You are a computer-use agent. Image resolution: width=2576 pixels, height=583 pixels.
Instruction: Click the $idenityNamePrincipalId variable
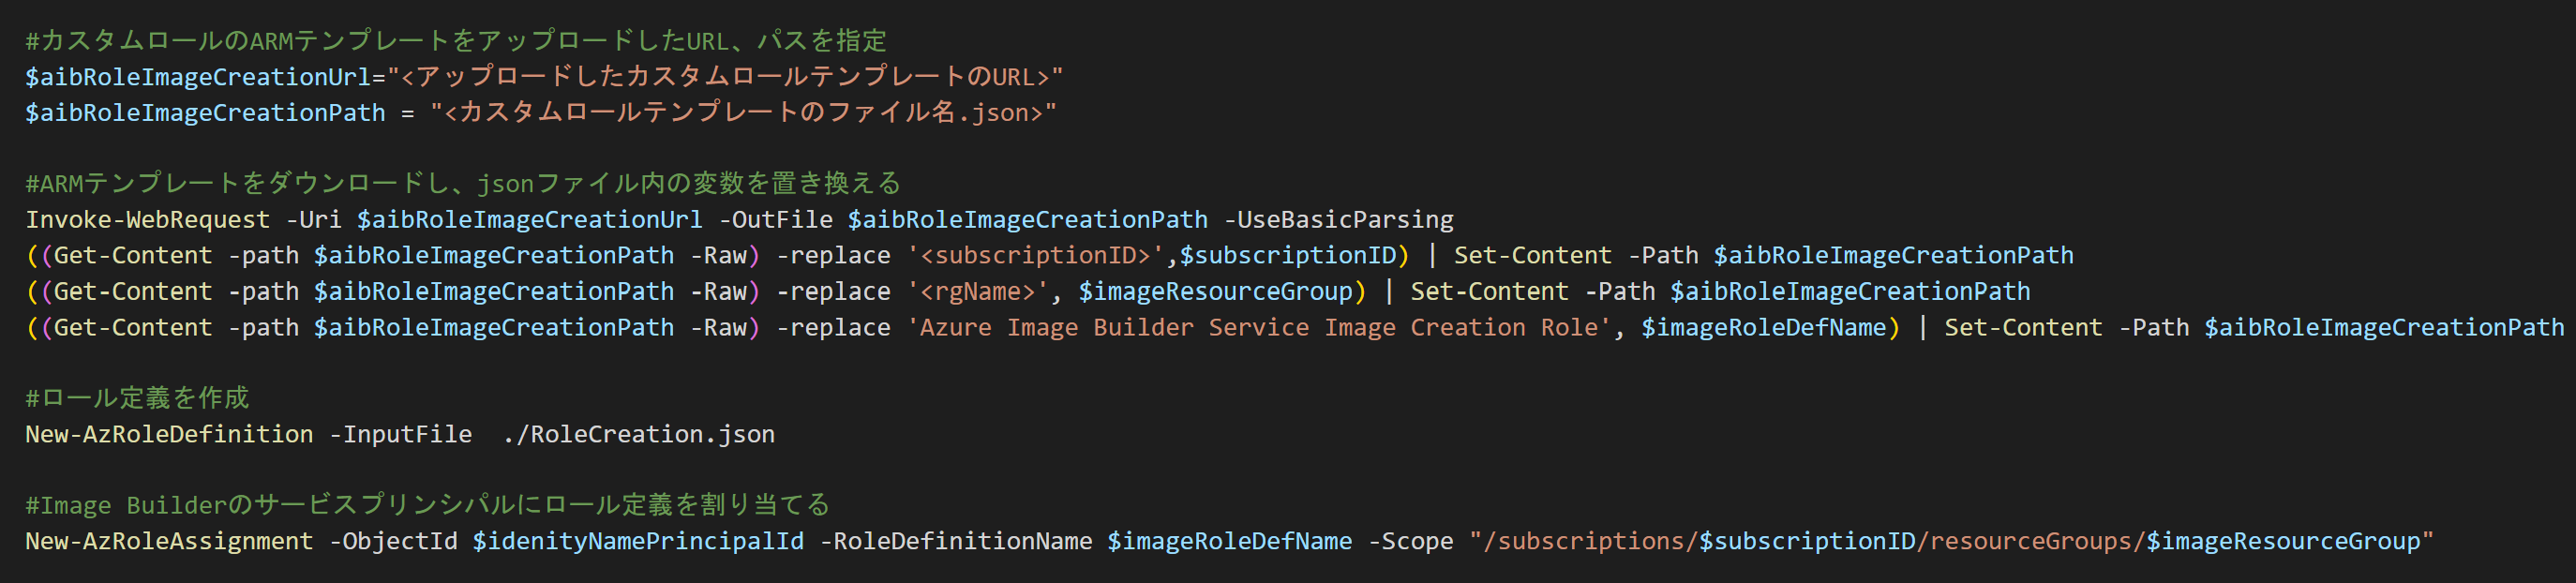coord(638,542)
